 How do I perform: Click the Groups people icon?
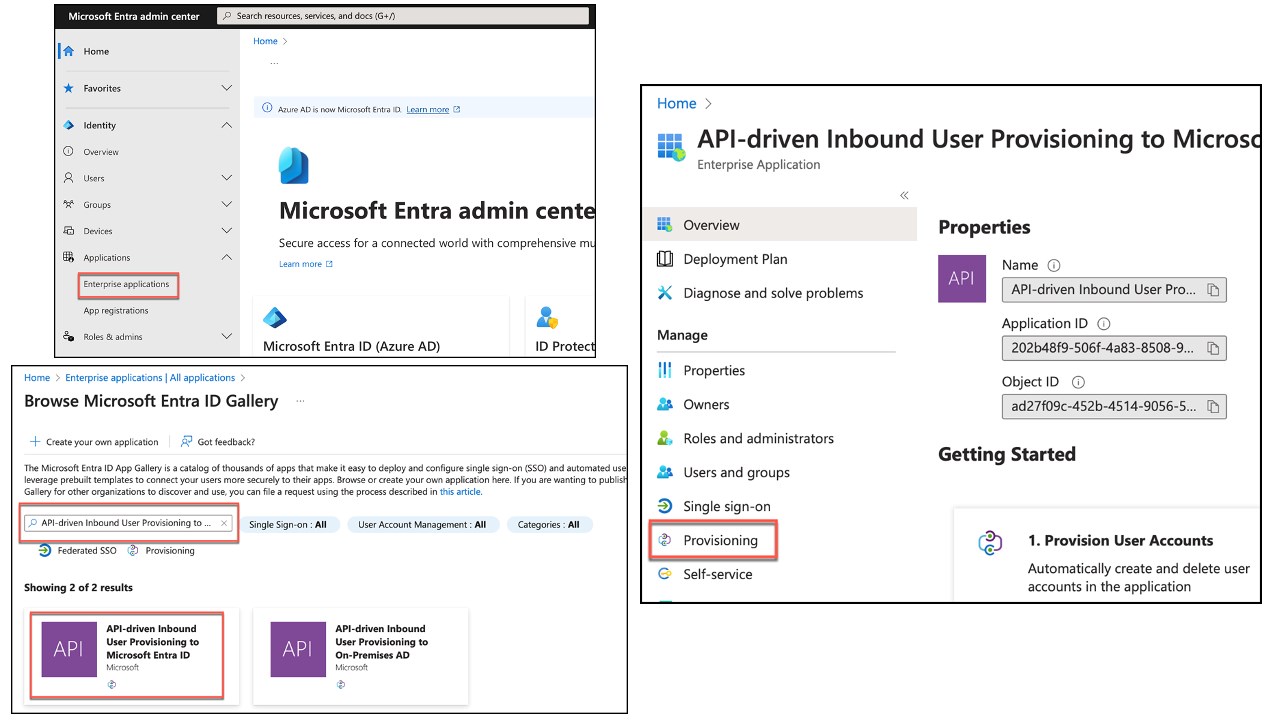point(68,204)
